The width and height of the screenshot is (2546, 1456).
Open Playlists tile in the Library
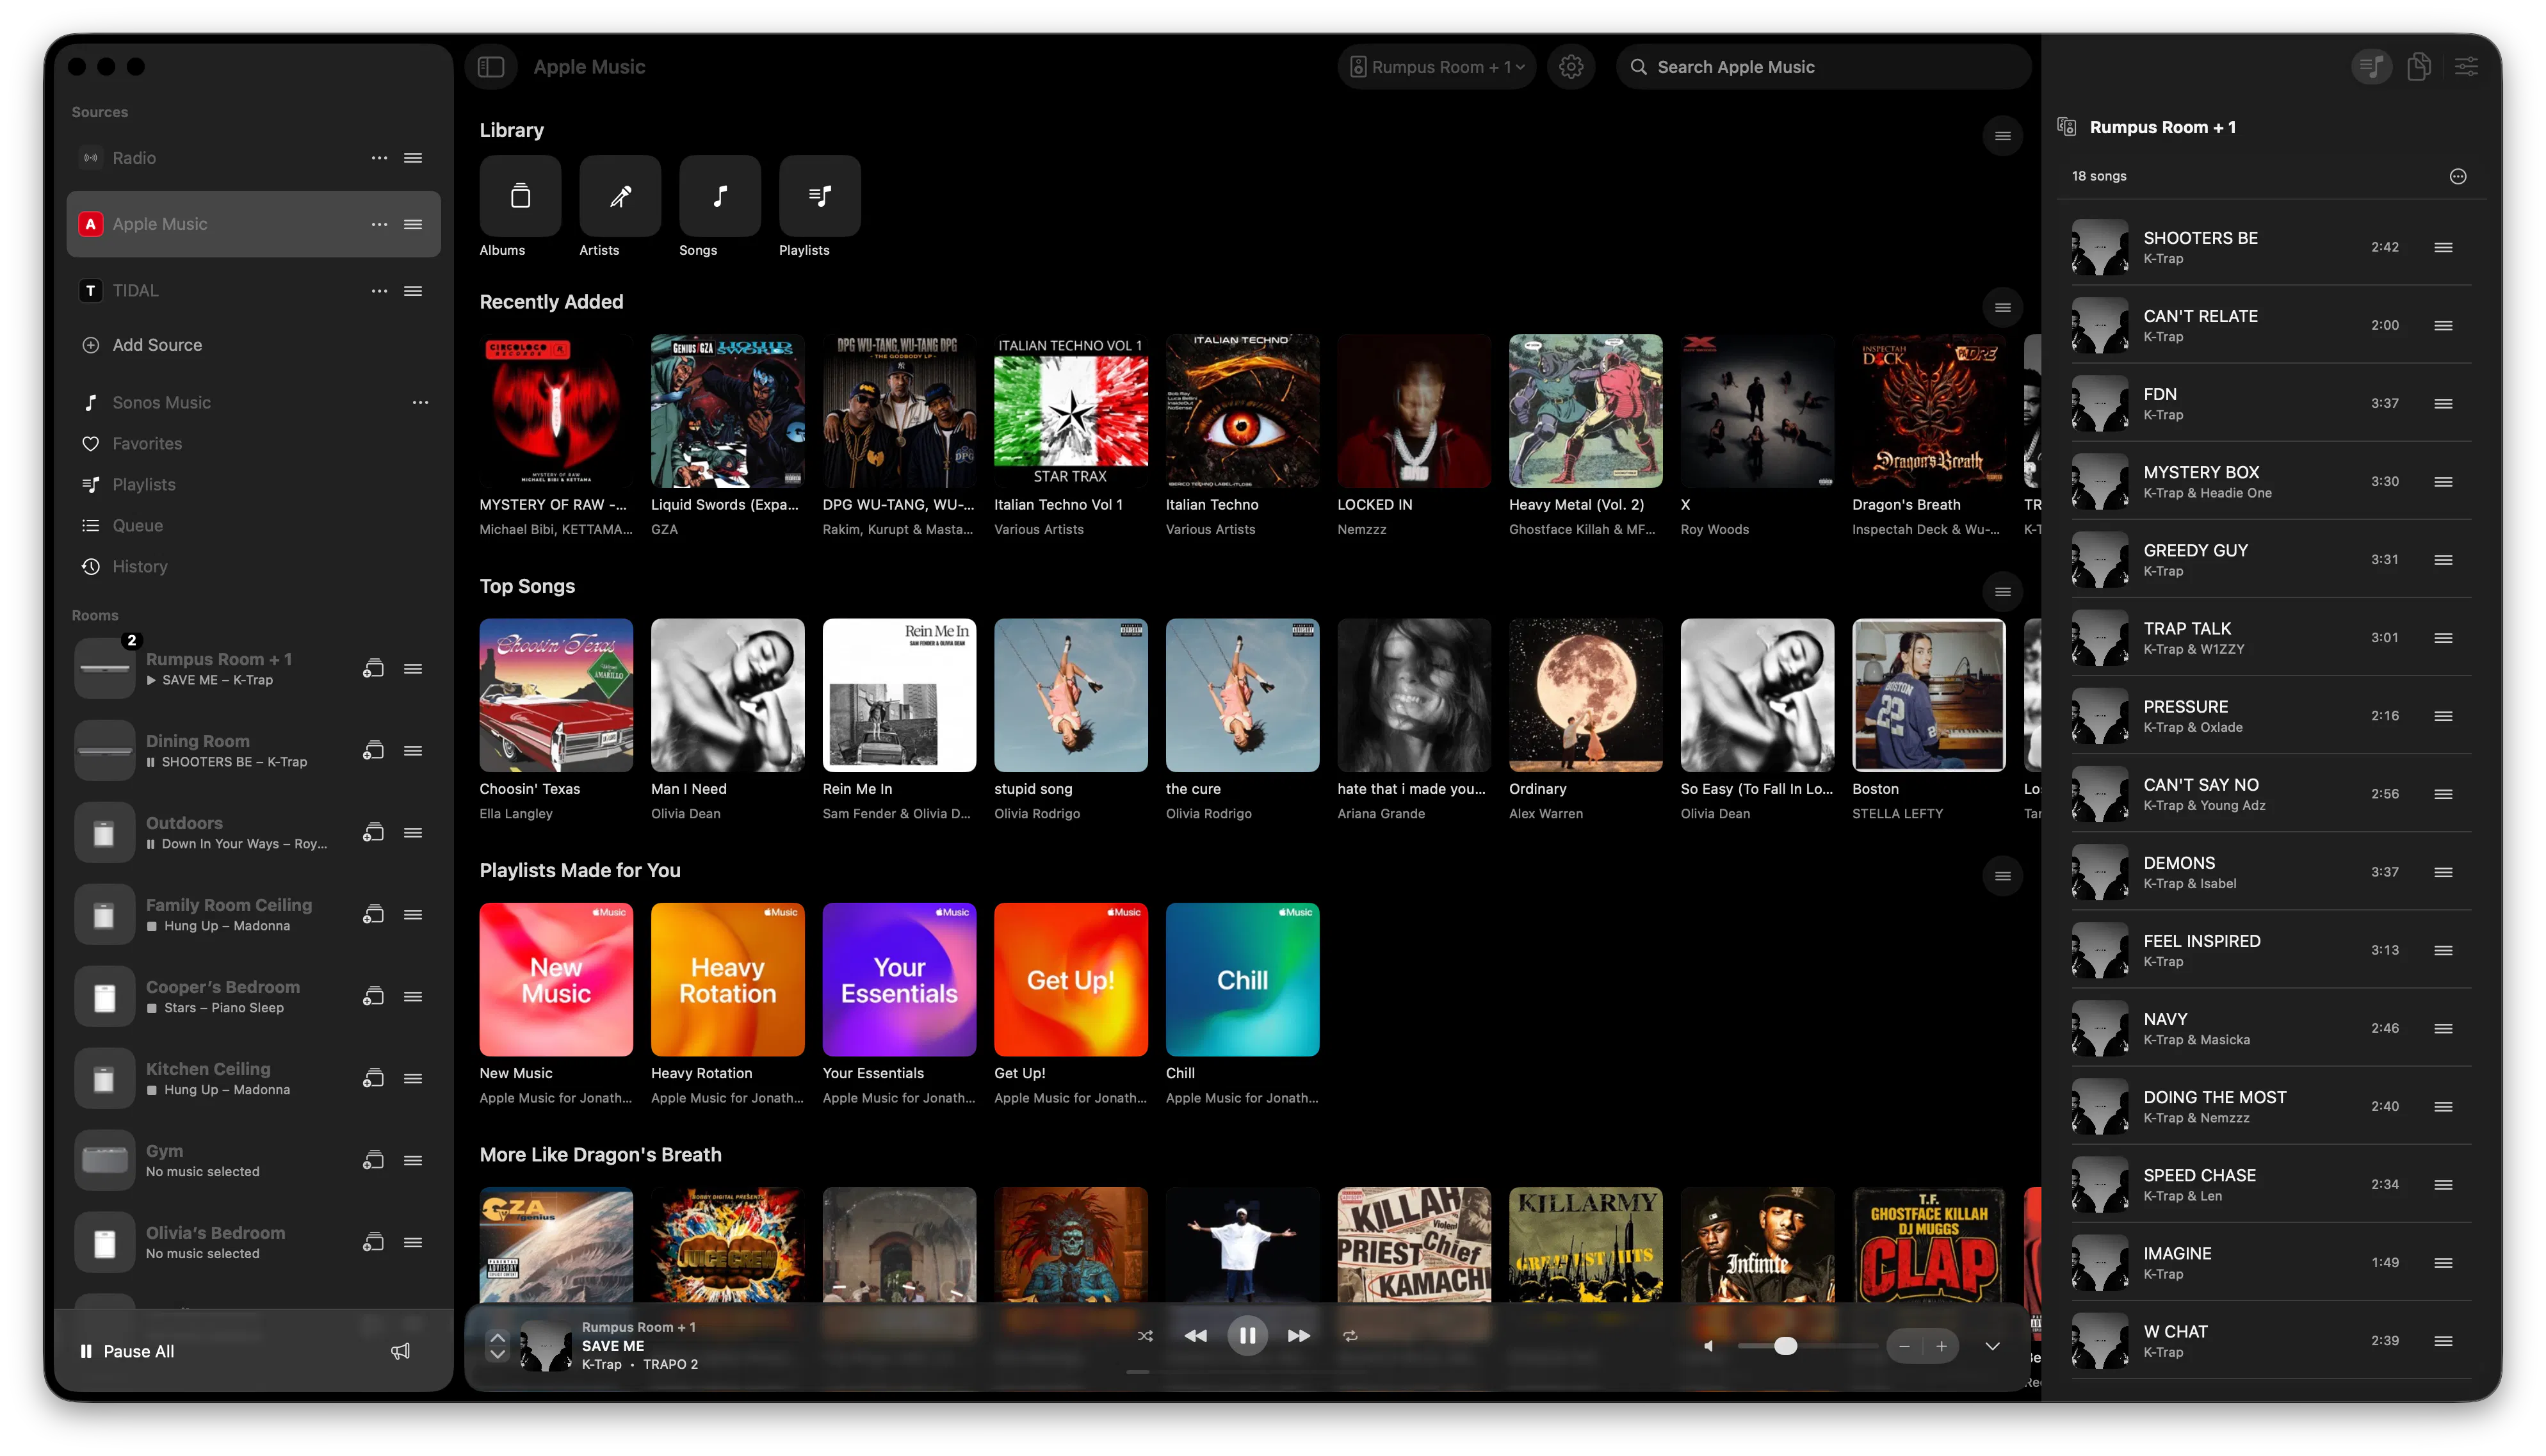click(820, 196)
